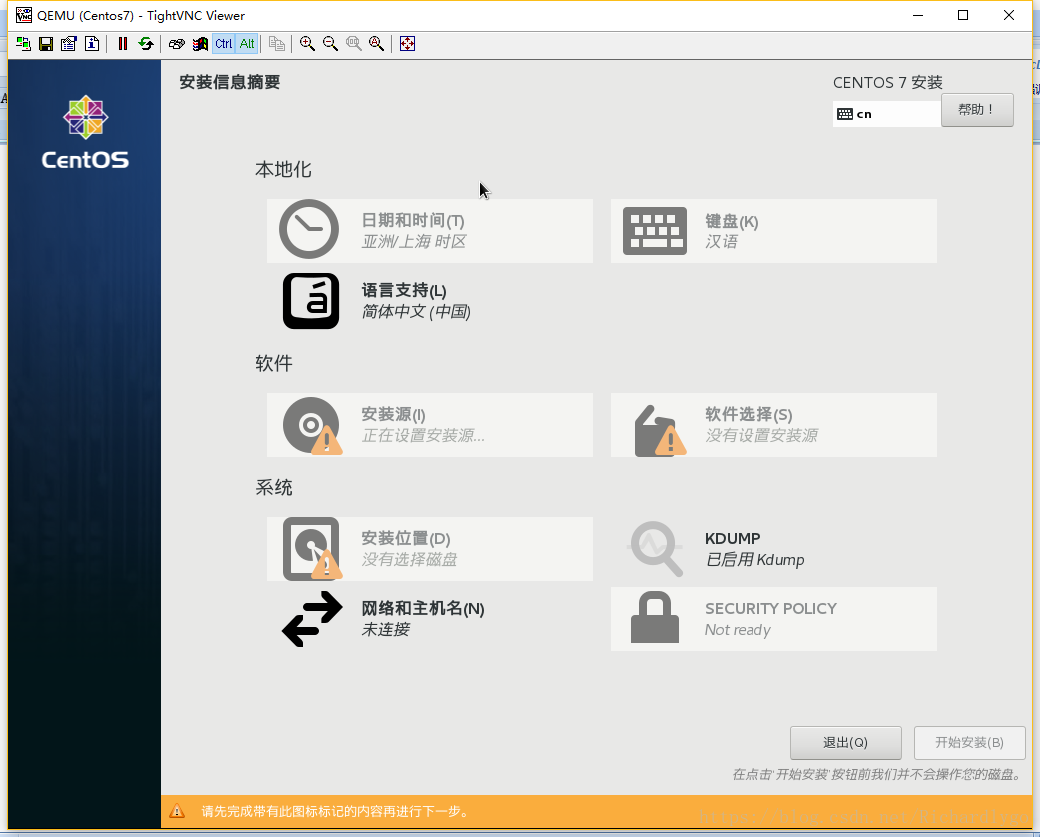Click the cn keyboard layout indicator

tap(887, 114)
